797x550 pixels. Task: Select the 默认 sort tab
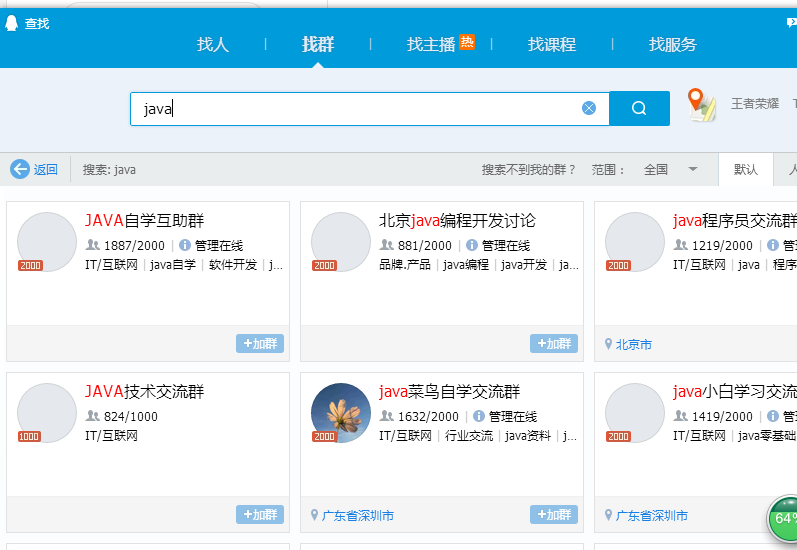point(745,169)
